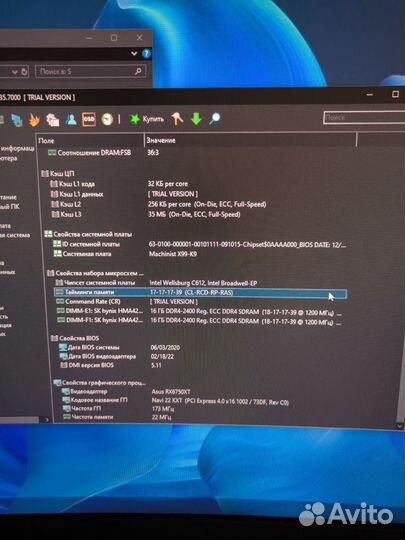Screen dimensions: 405x540
Task: Select 'Чипсет системной платы' row
Action: tap(95, 283)
